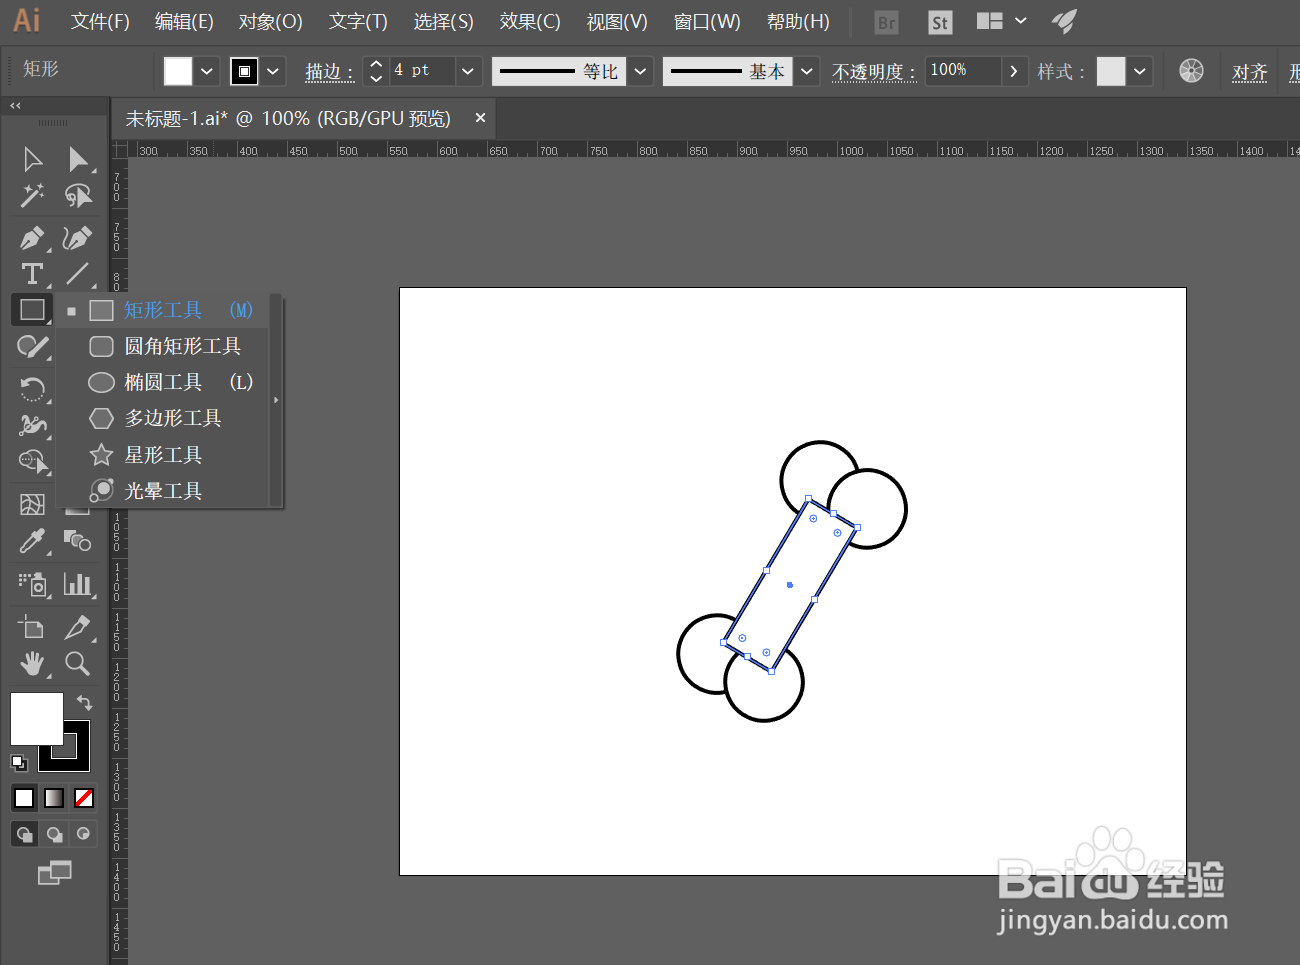Image resolution: width=1300 pixels, height=965 pixels.
Task: Choose 光晕工具 from the flyout
Action: (164, 491)
